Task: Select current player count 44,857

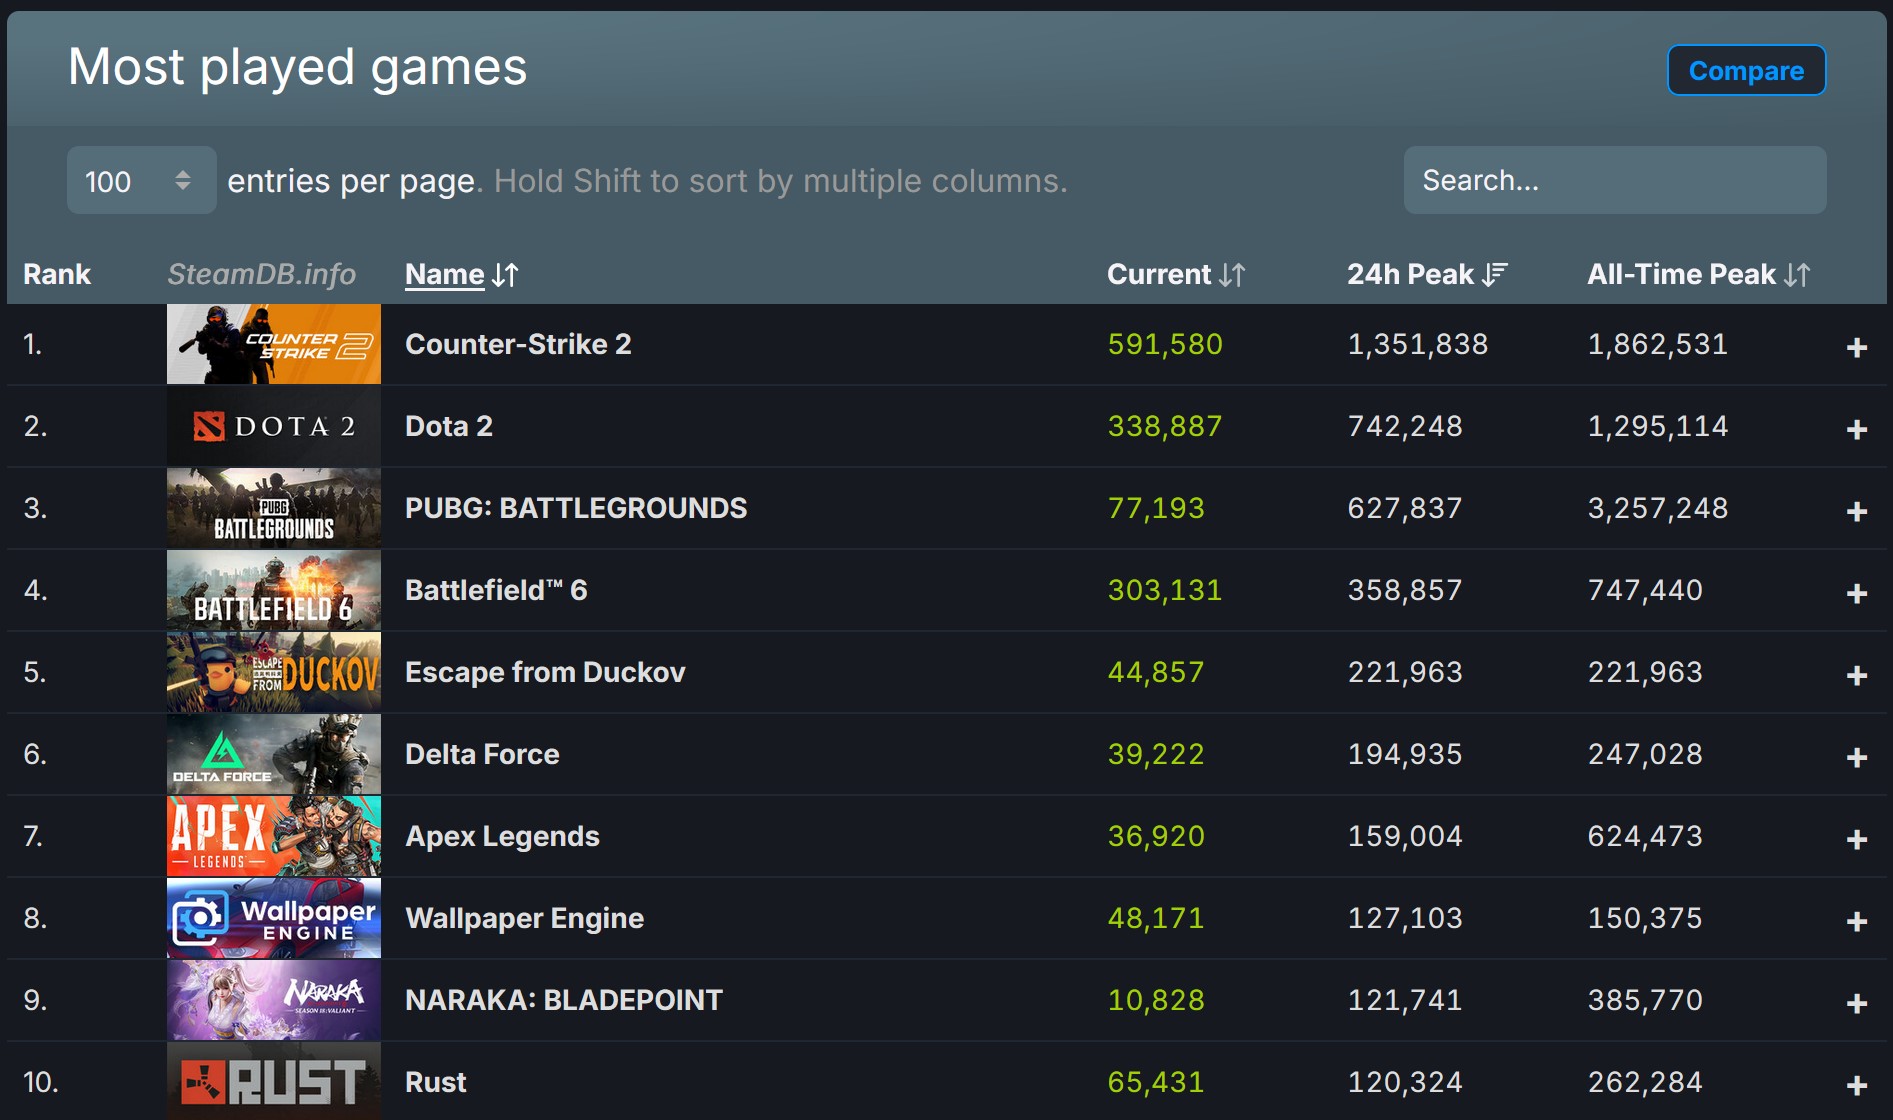Action: pyautogui.click(x=1156, y=672)
